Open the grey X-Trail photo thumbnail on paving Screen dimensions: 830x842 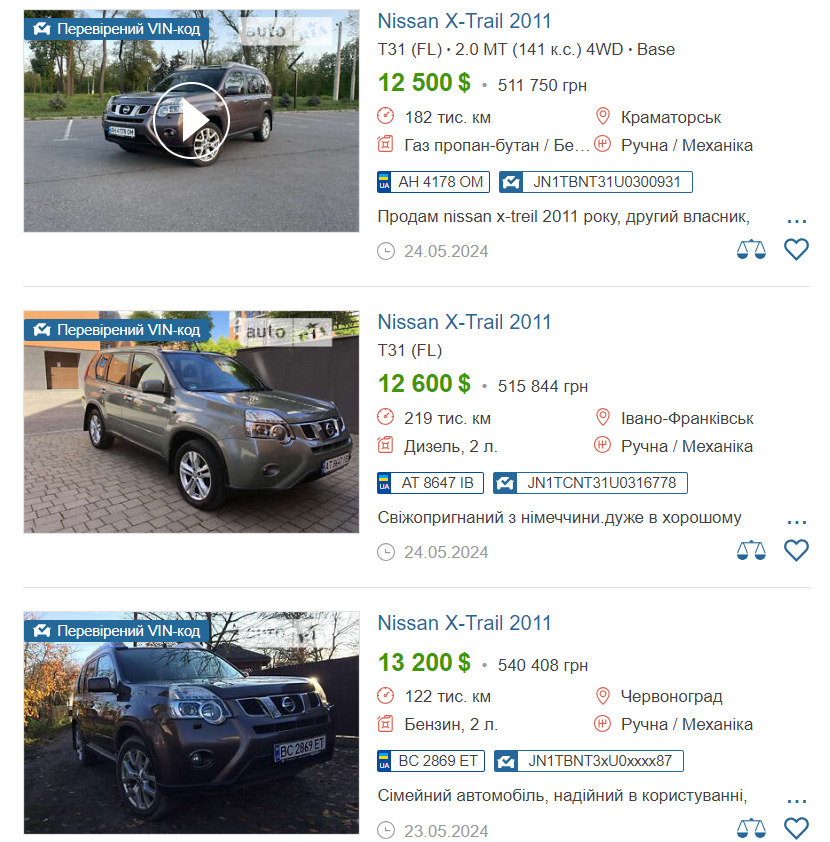point(191,422)
